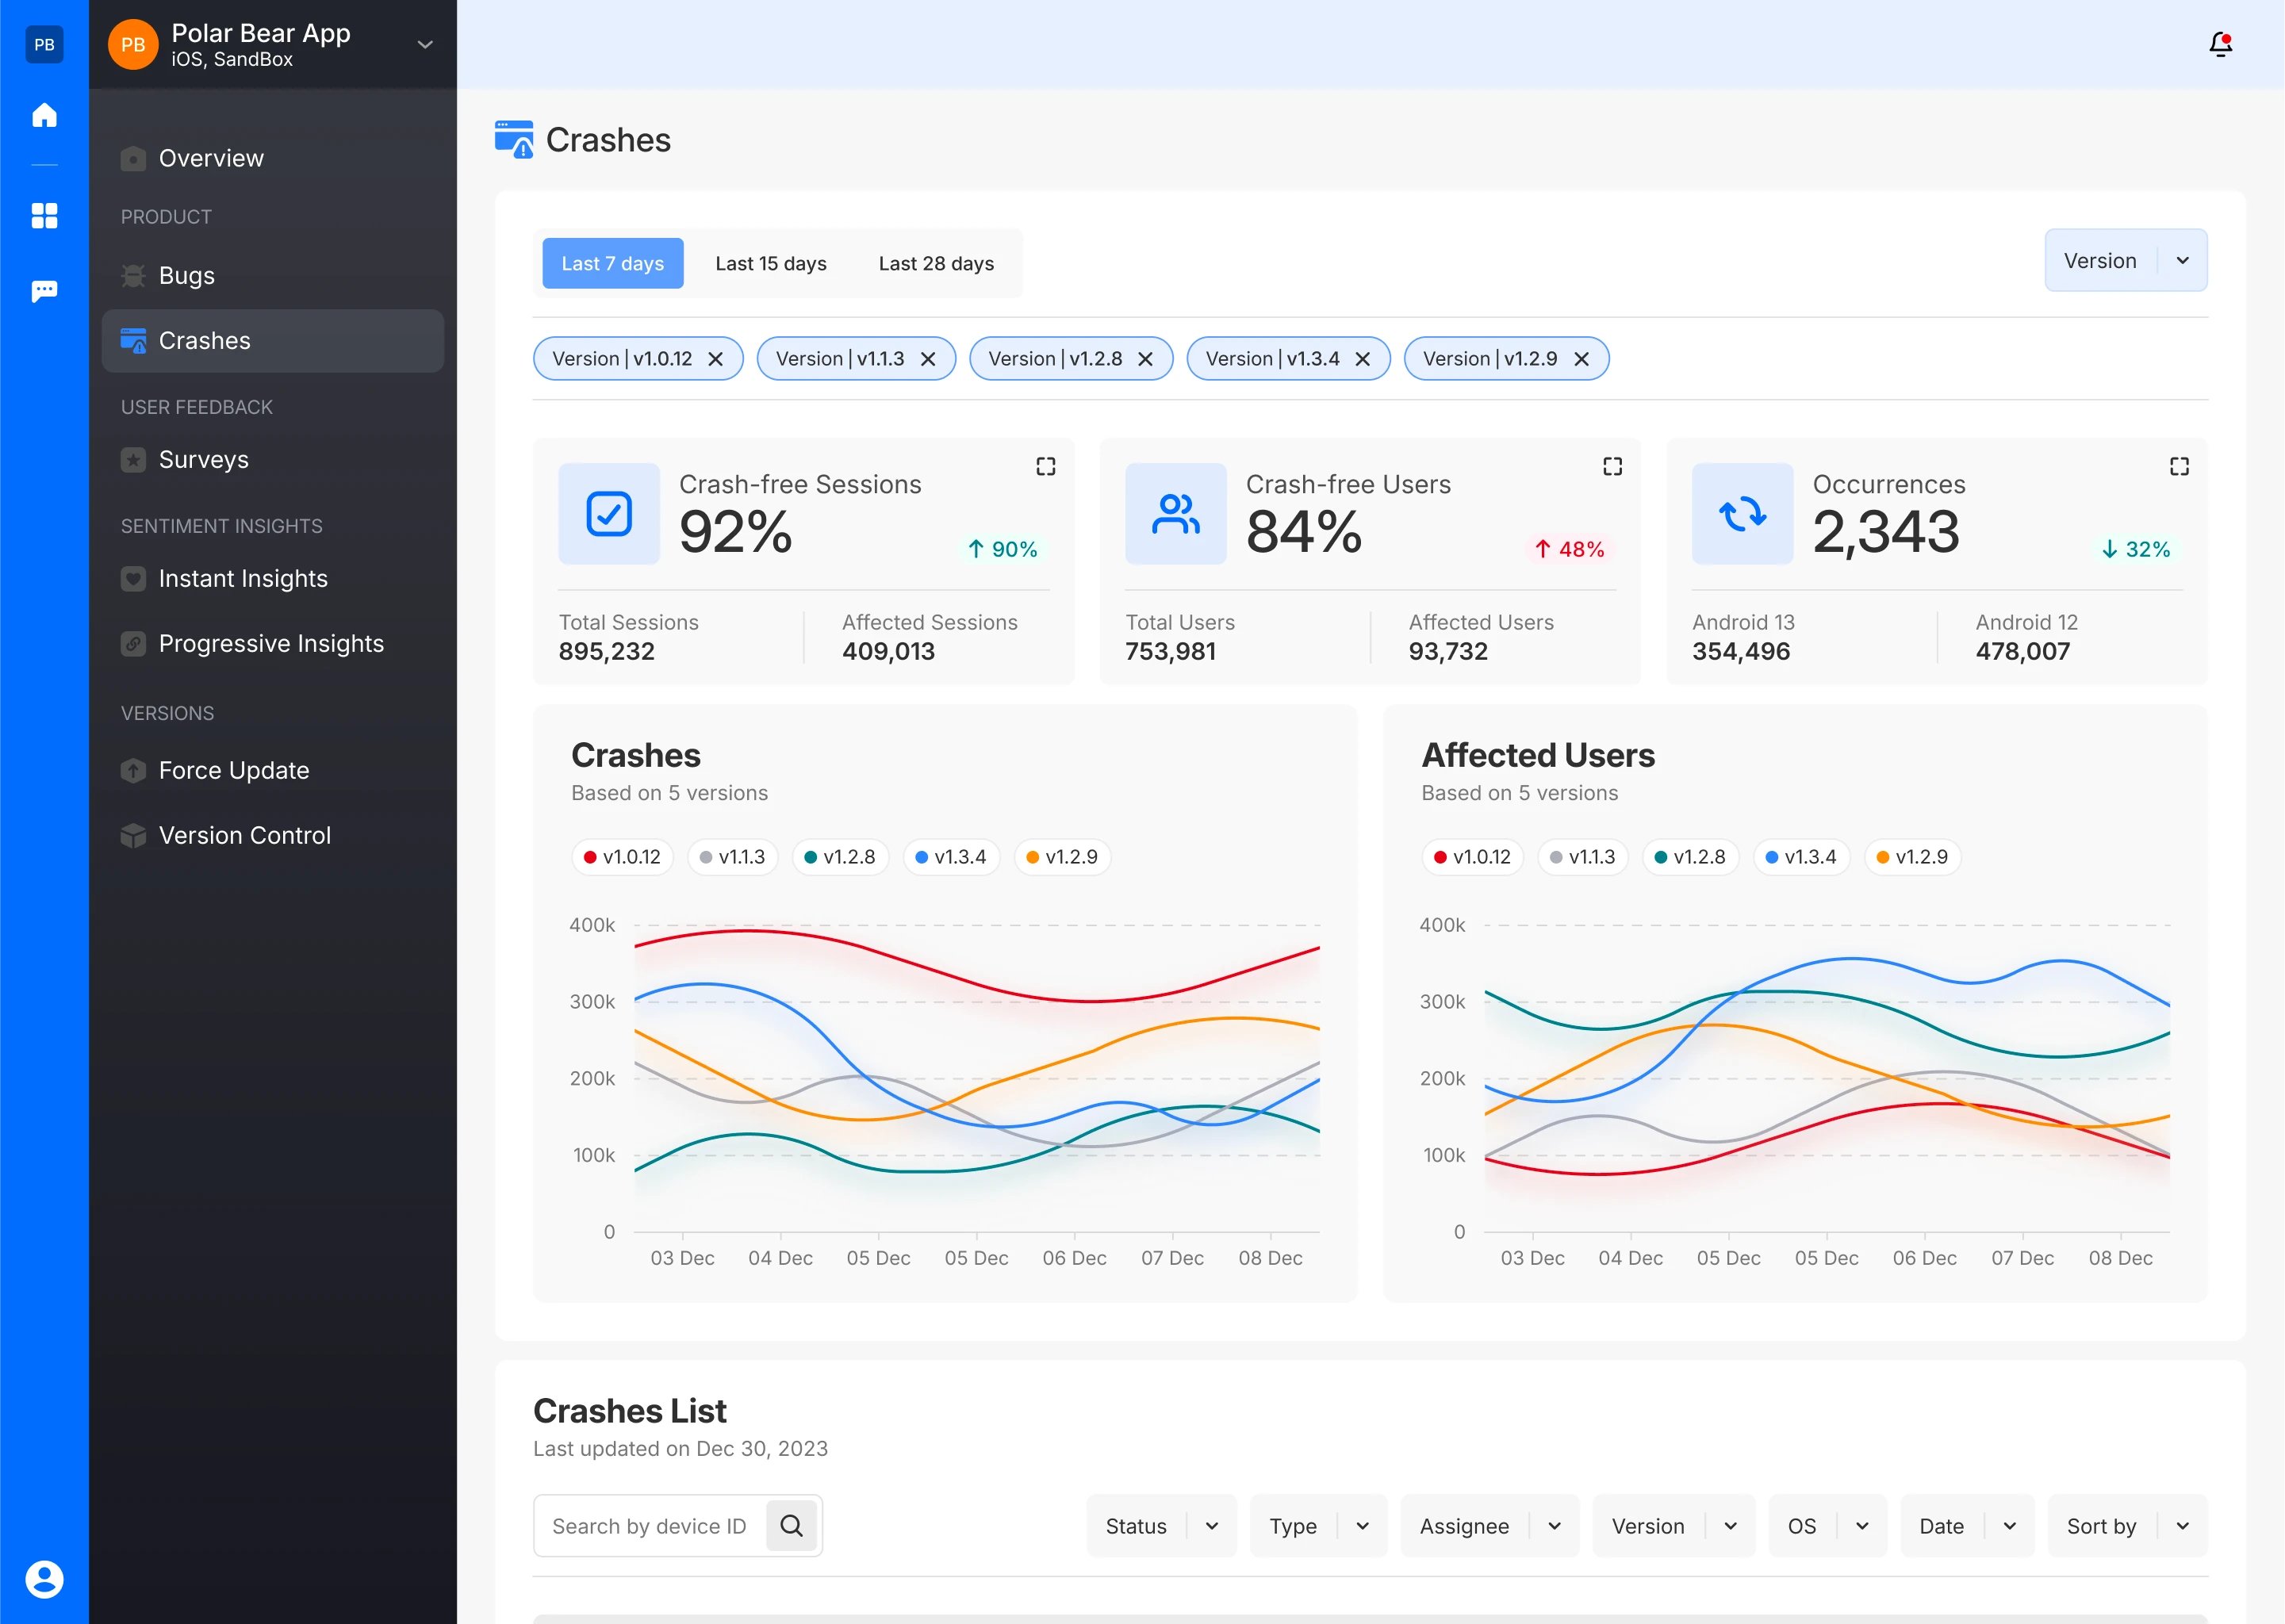Click the search magnifier icon button
This screenshot has height=1624, width=2285.
(x=791, y=1525)
